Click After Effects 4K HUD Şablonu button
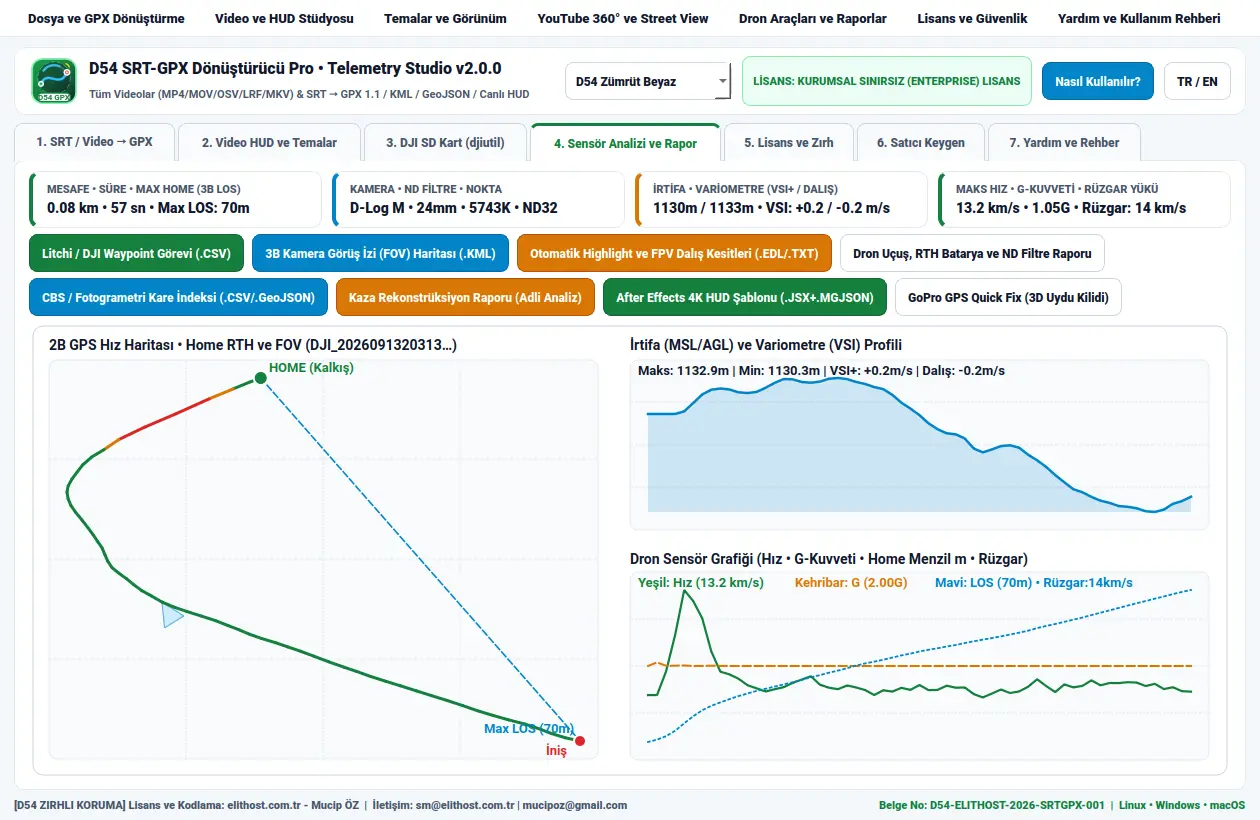This screenshot has width=1260, height=820. pyautogui.click(x=745, y=297)
